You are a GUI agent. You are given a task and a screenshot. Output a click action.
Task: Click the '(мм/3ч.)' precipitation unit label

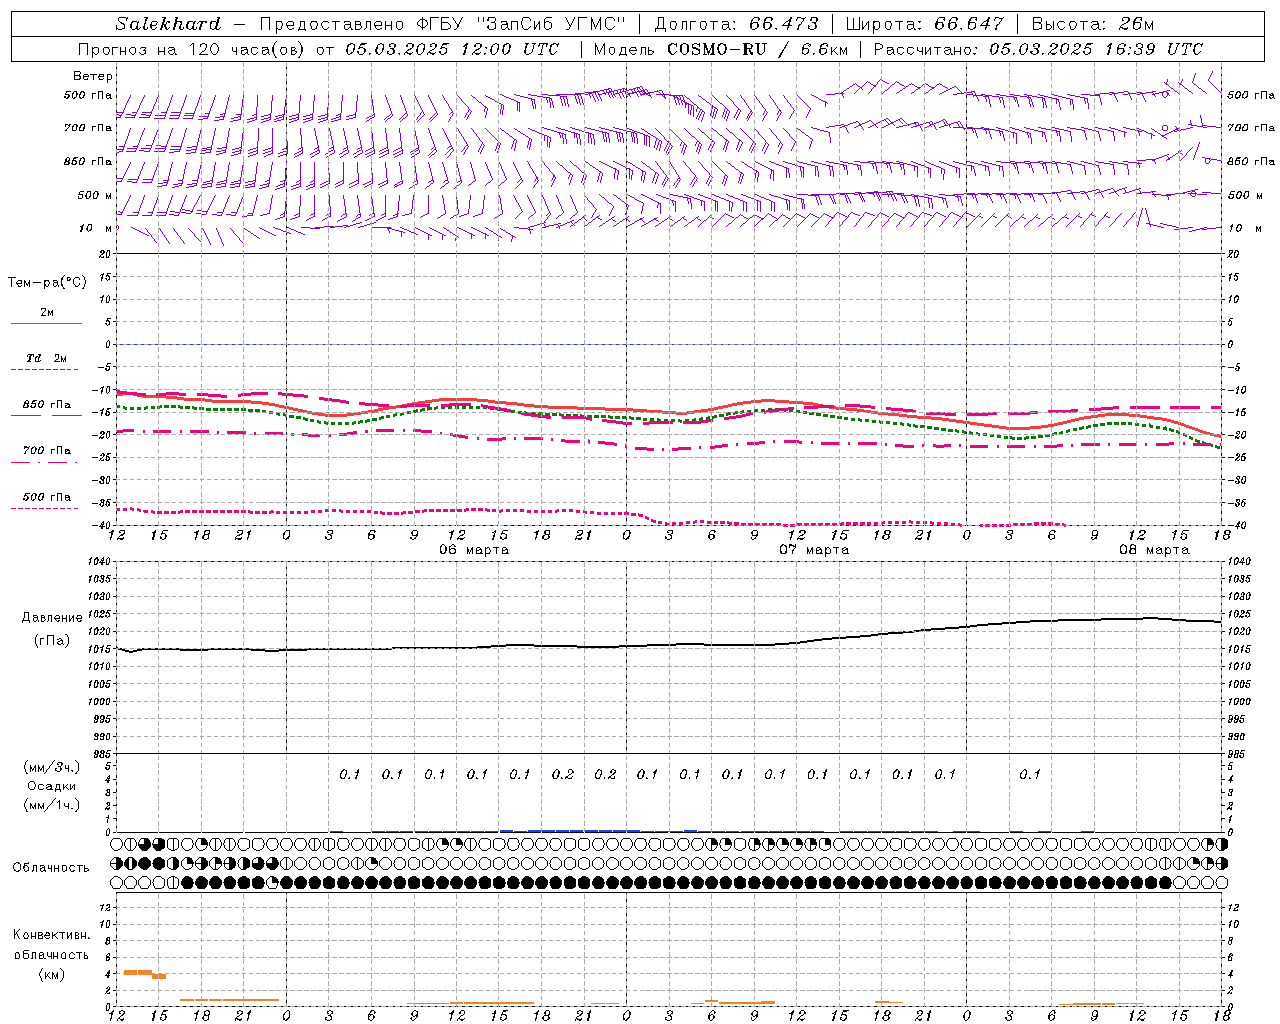(x=52, y=767)
